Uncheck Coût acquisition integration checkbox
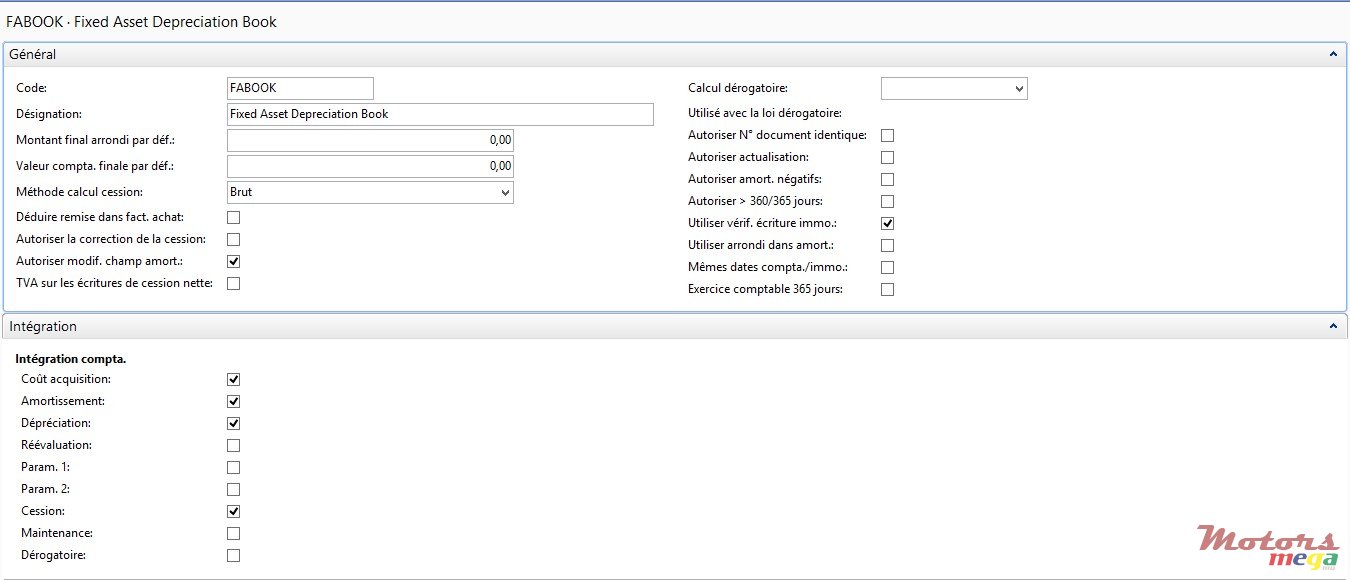1350x580 pixels. coord(234,379)
